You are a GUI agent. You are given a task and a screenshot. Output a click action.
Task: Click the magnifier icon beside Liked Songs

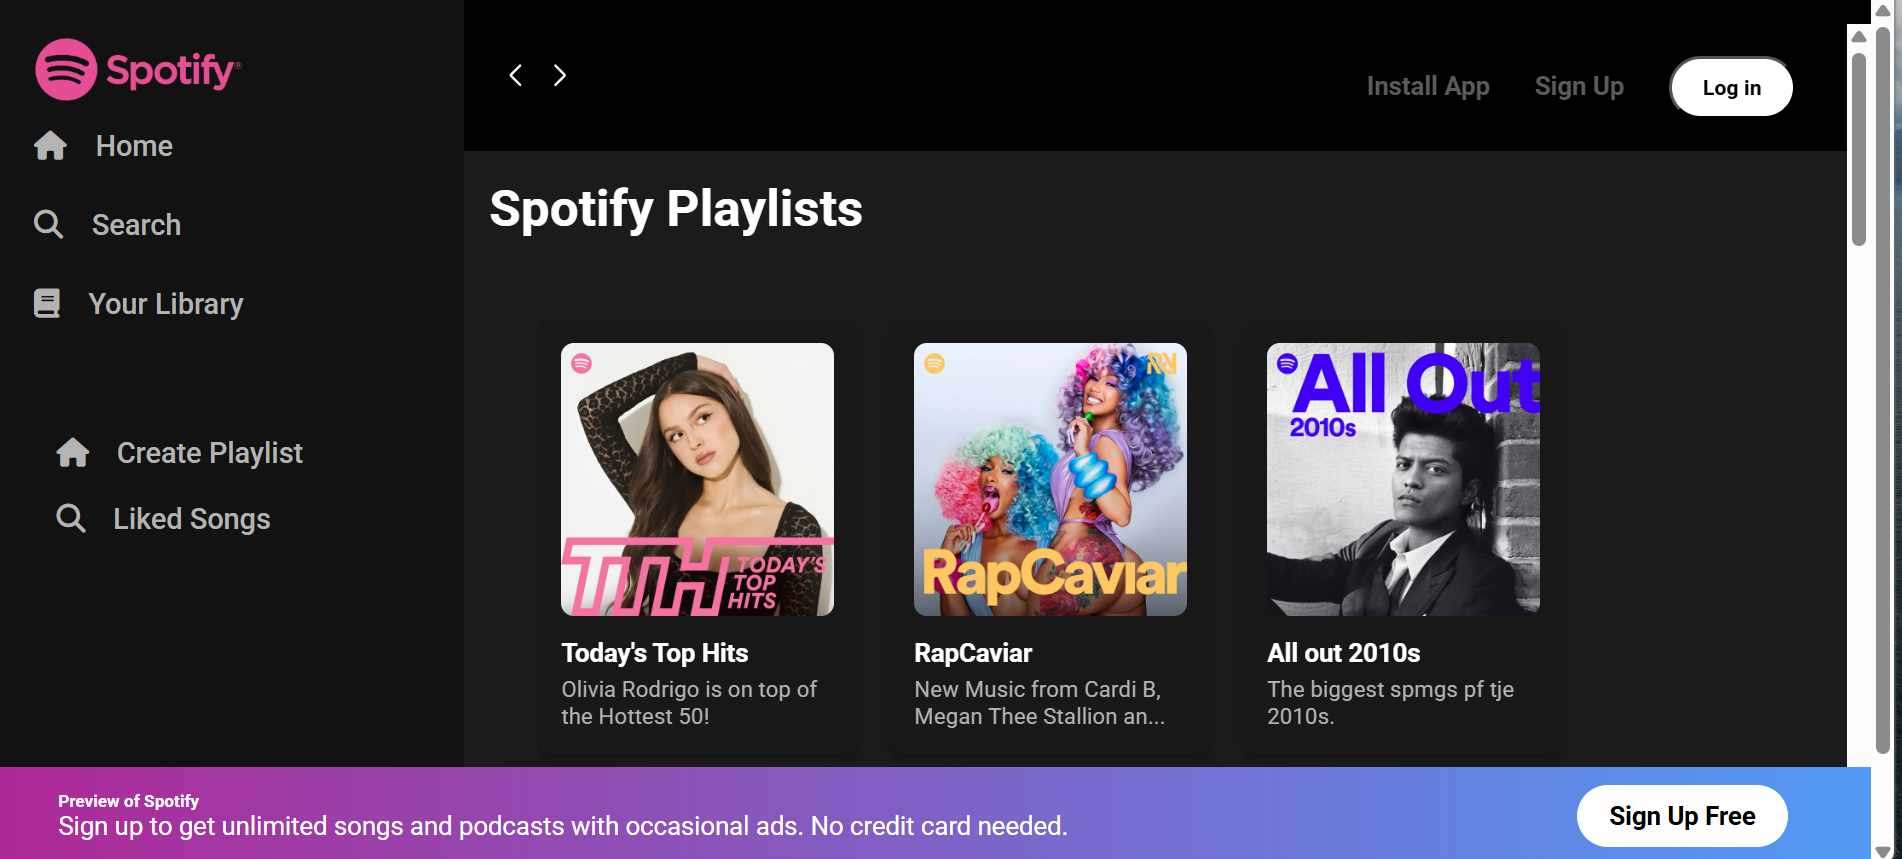[x=71, y=518]
